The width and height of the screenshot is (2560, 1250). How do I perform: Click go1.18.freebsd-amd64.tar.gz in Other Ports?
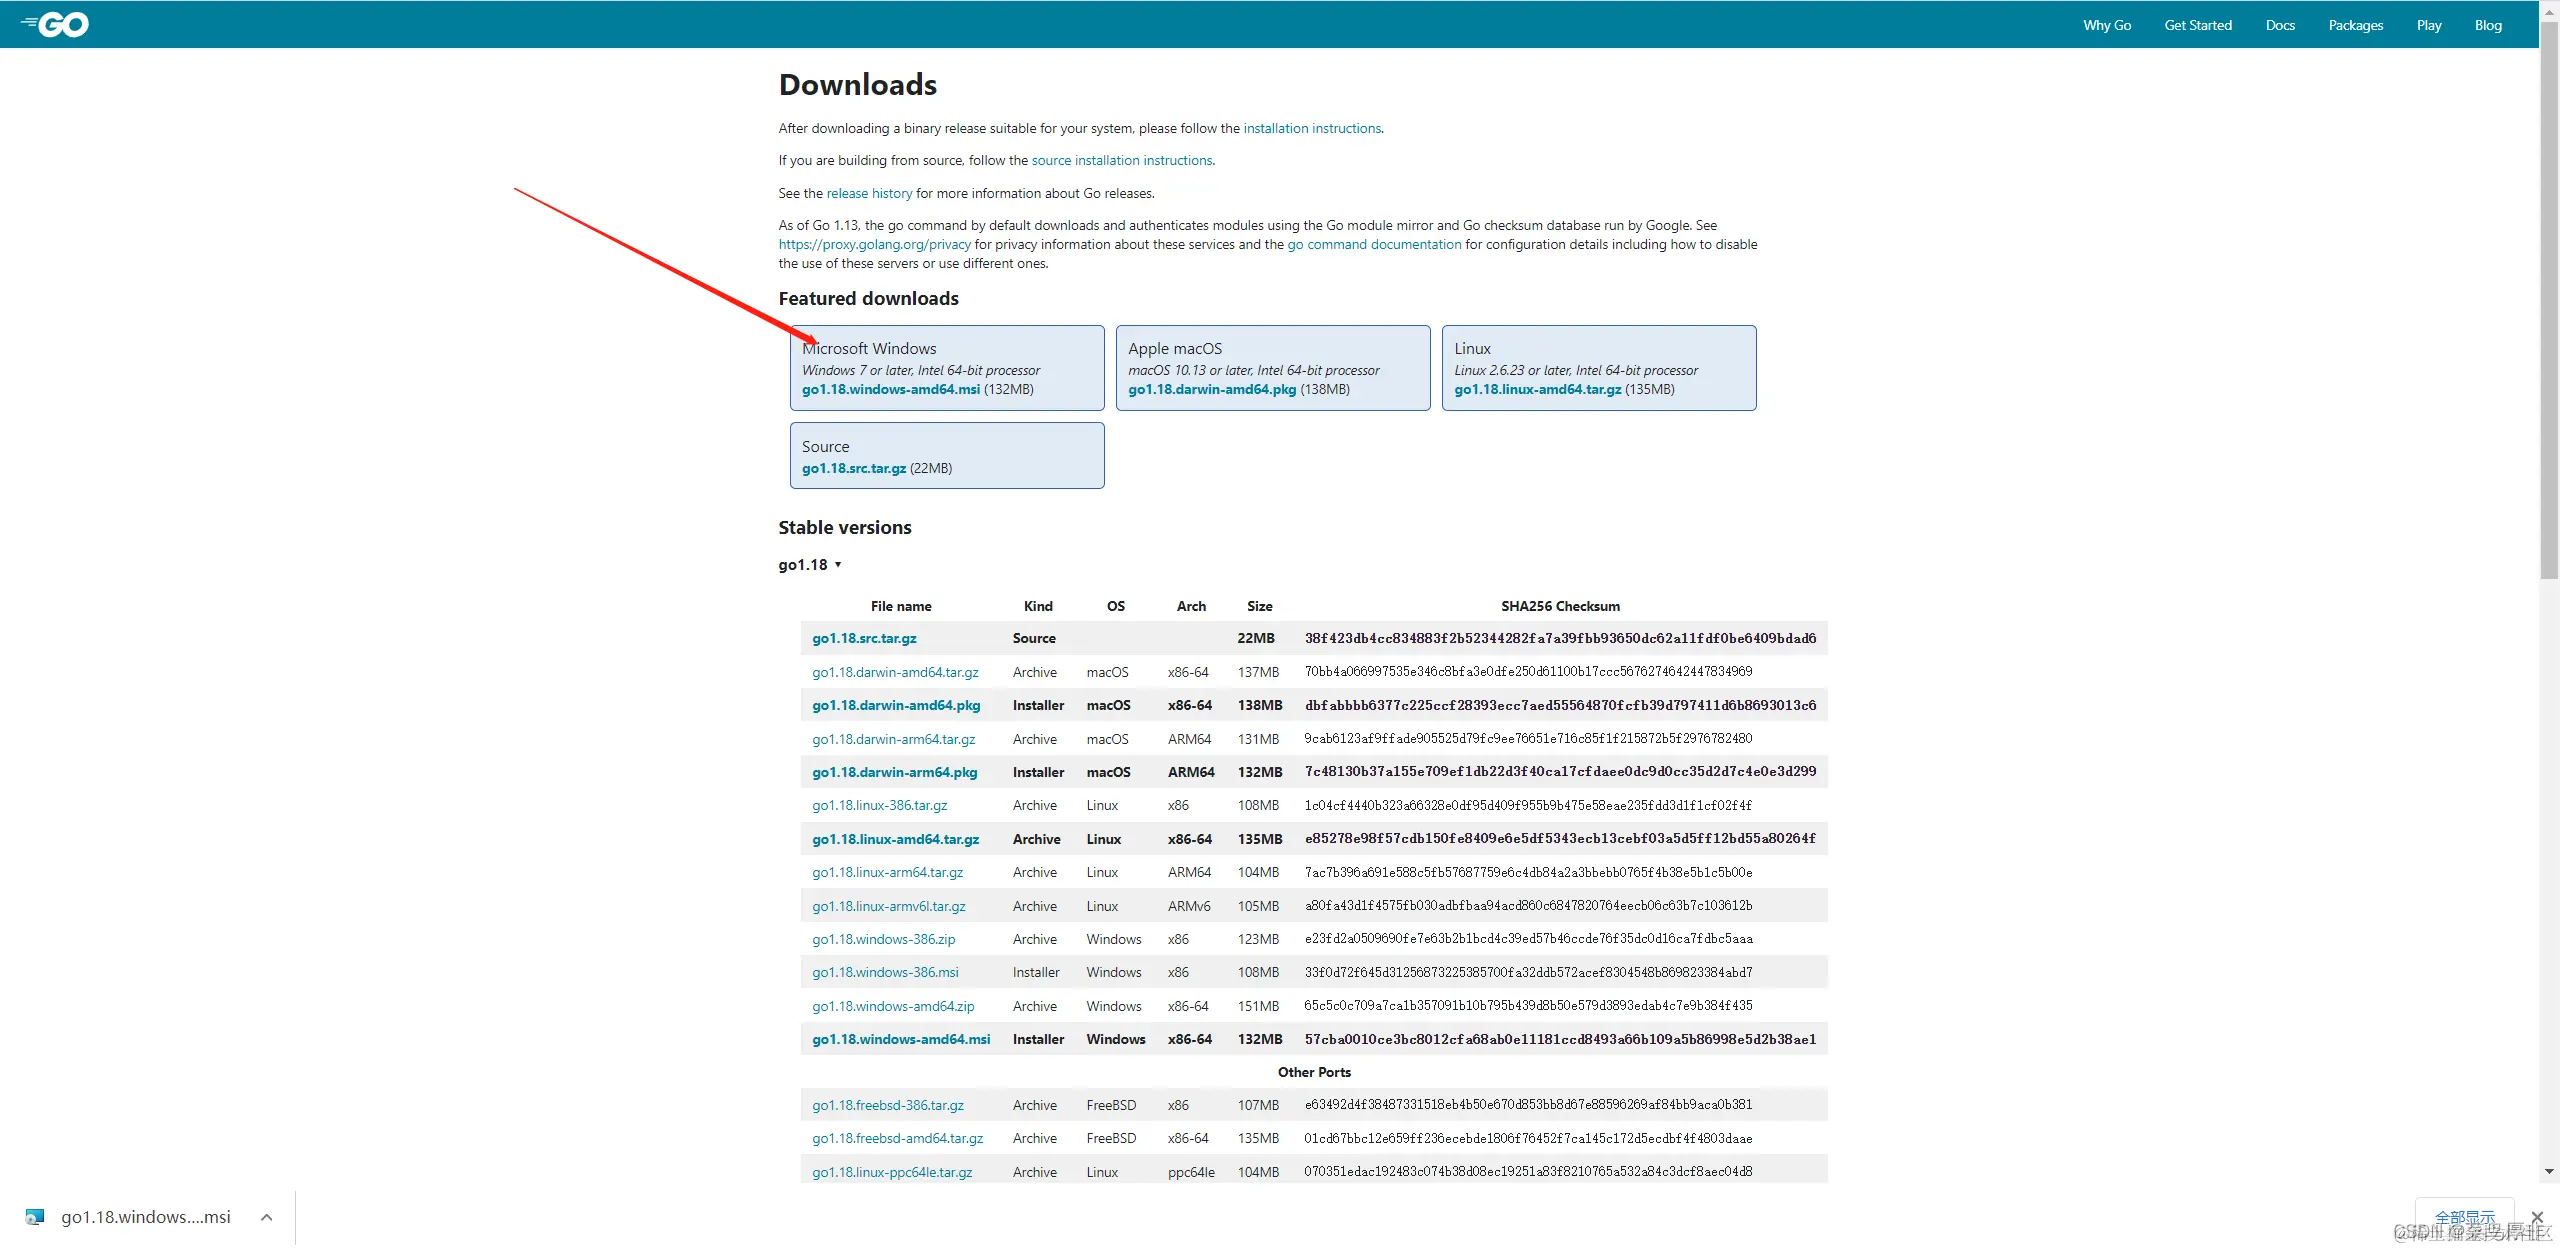point(897,1139)
